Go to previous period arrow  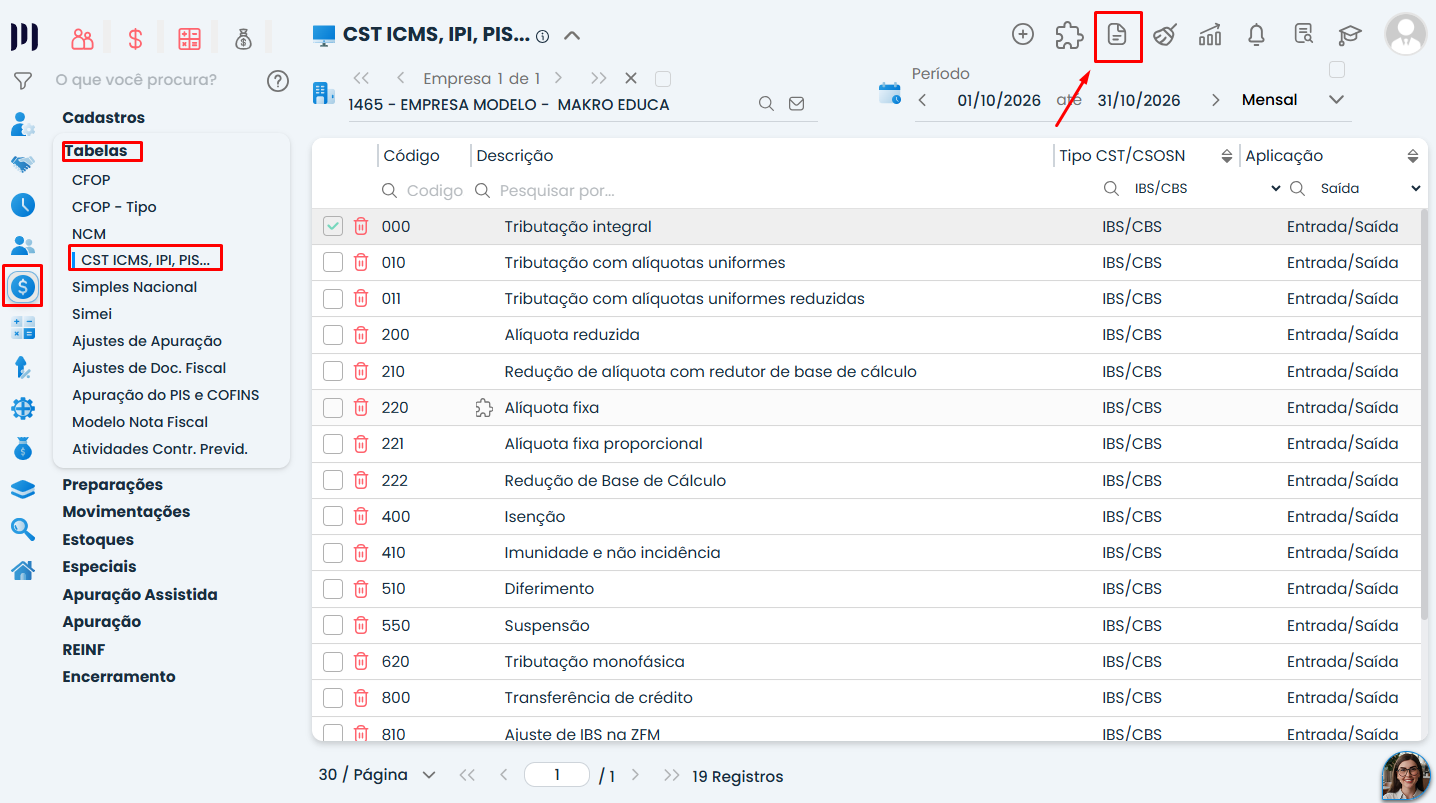[922, 100]
